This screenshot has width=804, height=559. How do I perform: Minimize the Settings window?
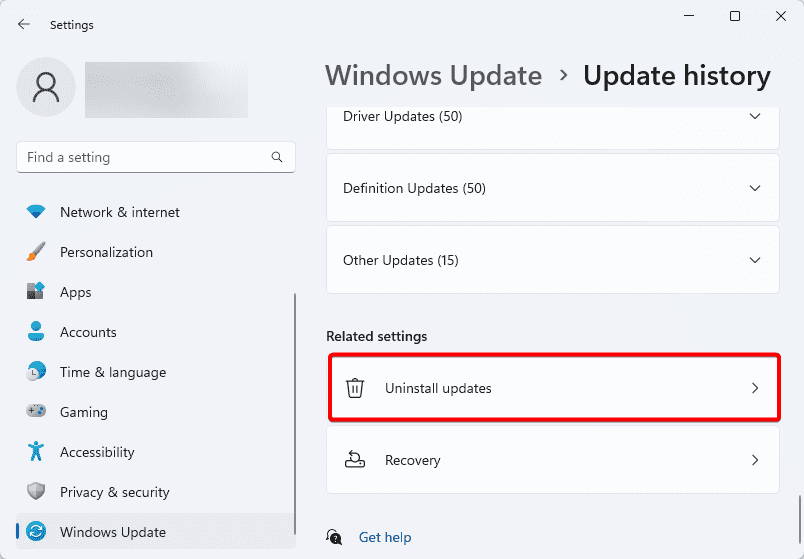(x=689, y=16)
